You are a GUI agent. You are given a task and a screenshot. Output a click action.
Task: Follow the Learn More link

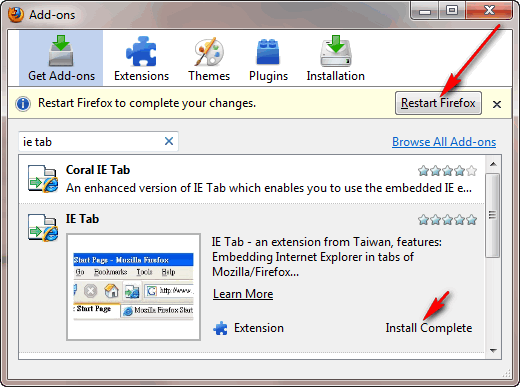243,294
